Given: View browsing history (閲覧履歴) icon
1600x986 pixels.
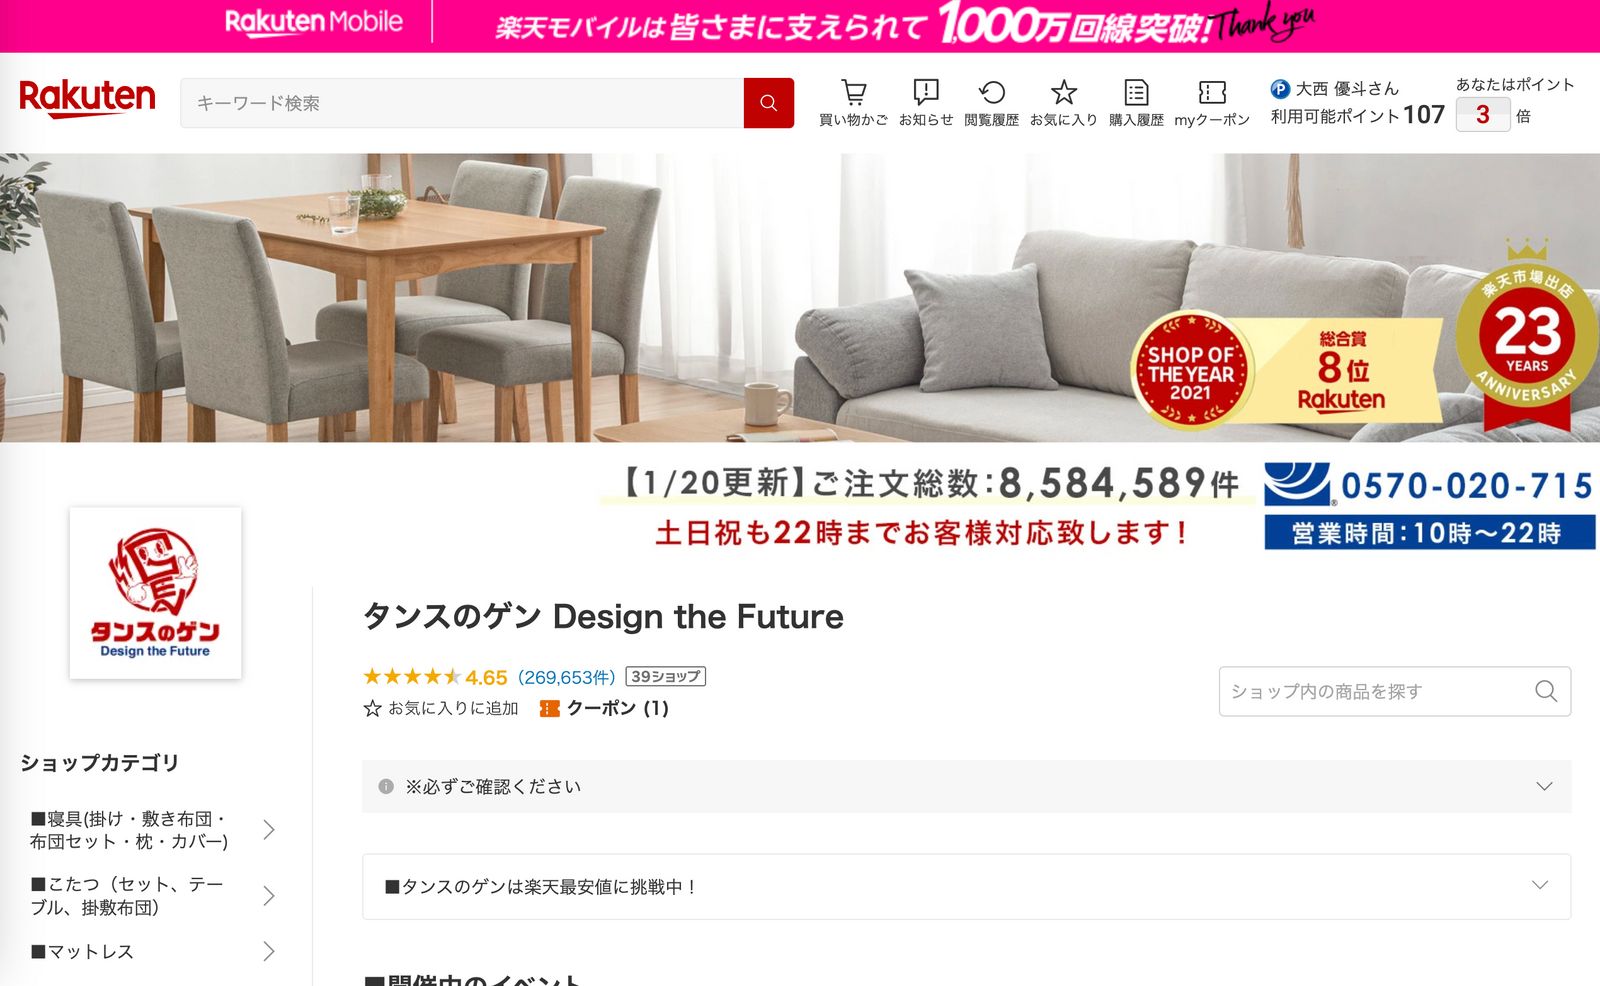Looking at the screenshot, I should click(x=991, y=93).
